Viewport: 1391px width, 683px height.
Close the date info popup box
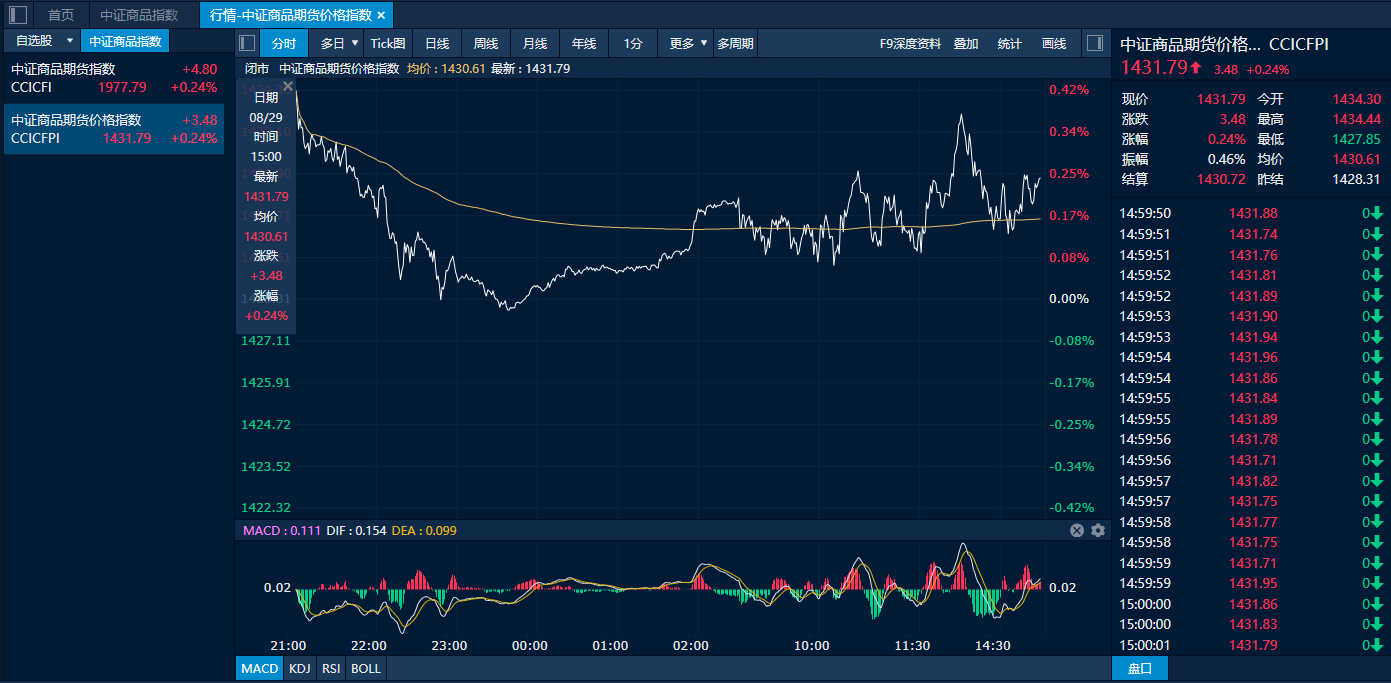point(288,87)
